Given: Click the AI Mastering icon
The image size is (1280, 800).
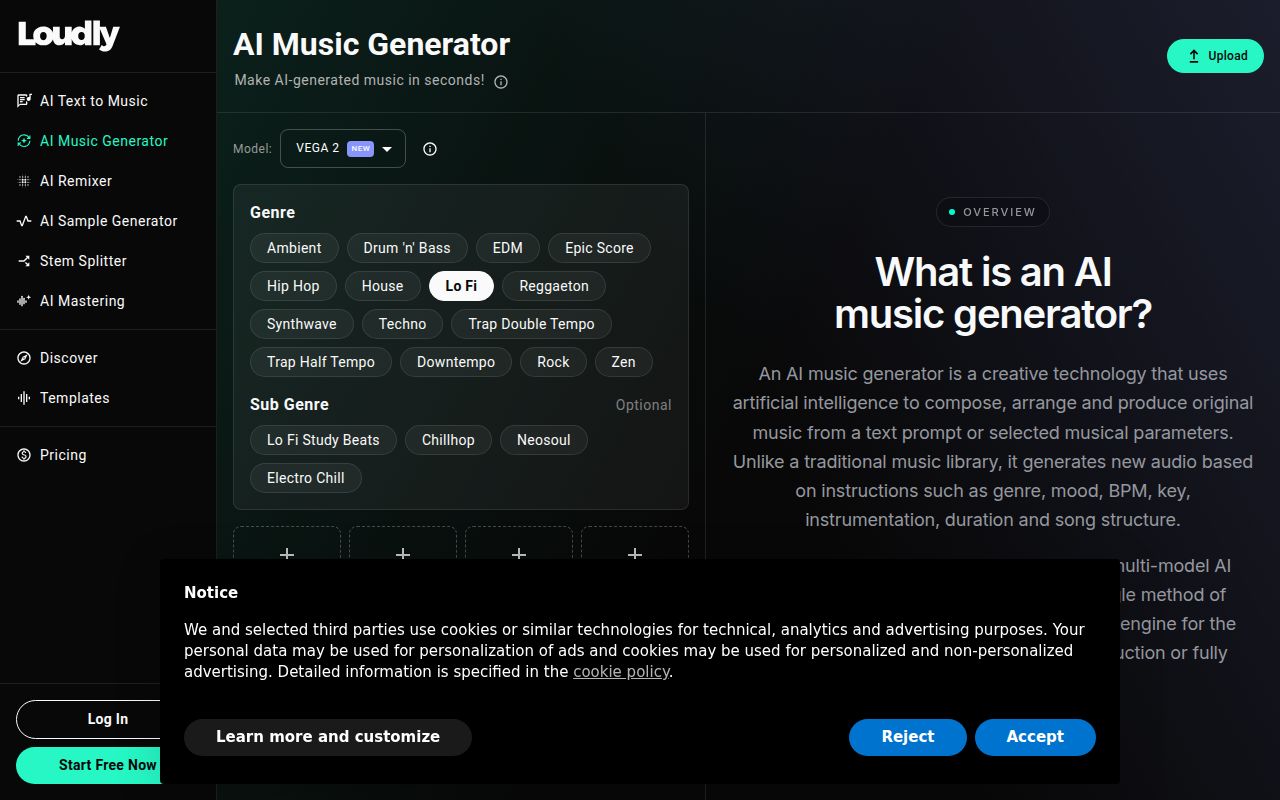Looking at the screenshot, I should (24, 301).
